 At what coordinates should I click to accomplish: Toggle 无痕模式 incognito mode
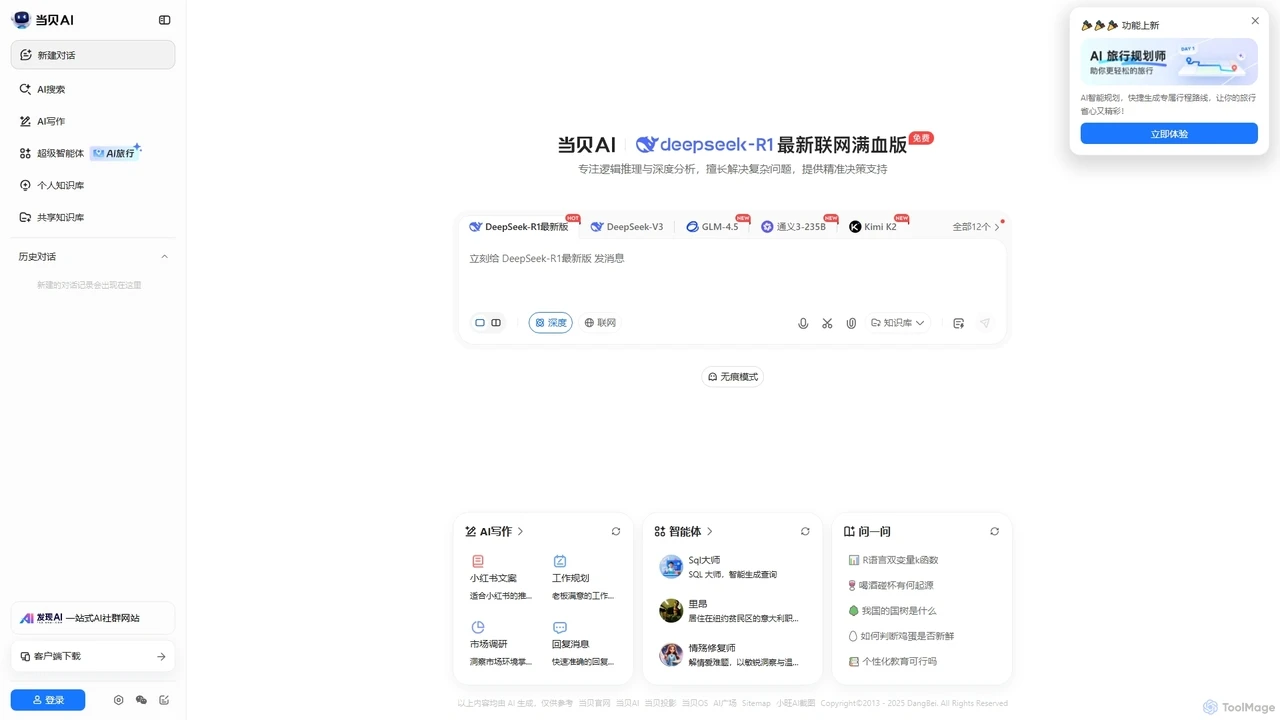(733, 377)
